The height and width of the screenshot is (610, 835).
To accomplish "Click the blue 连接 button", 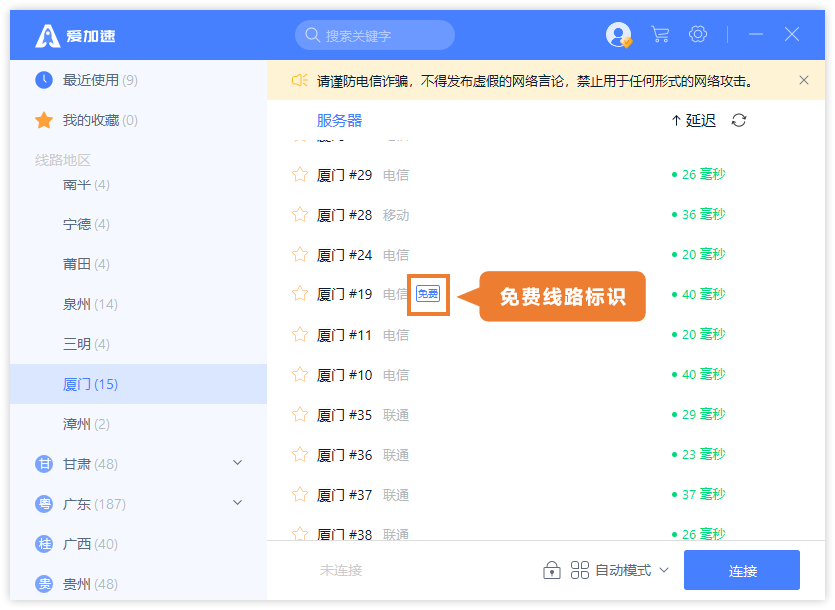I will (742, 570).
